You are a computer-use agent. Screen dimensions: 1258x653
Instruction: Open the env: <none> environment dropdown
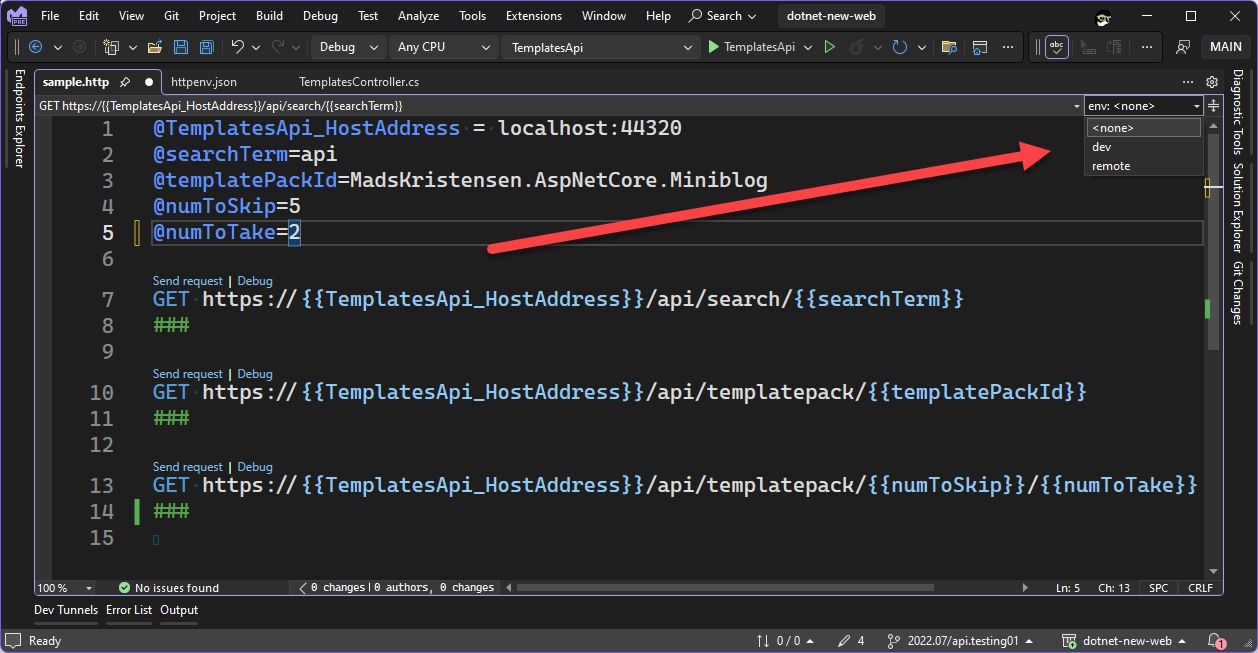pos(1144,105)
